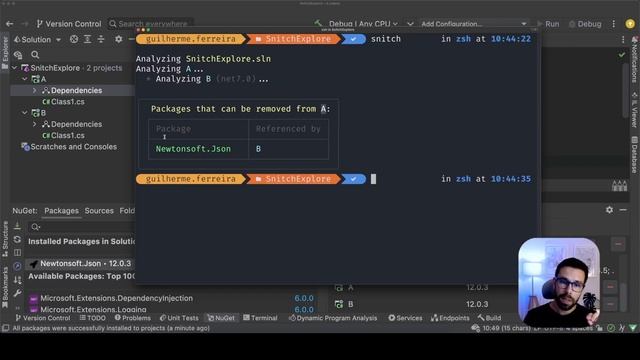Select Microsoft.Extensions.DependencyInjection package

click(116, 298)
